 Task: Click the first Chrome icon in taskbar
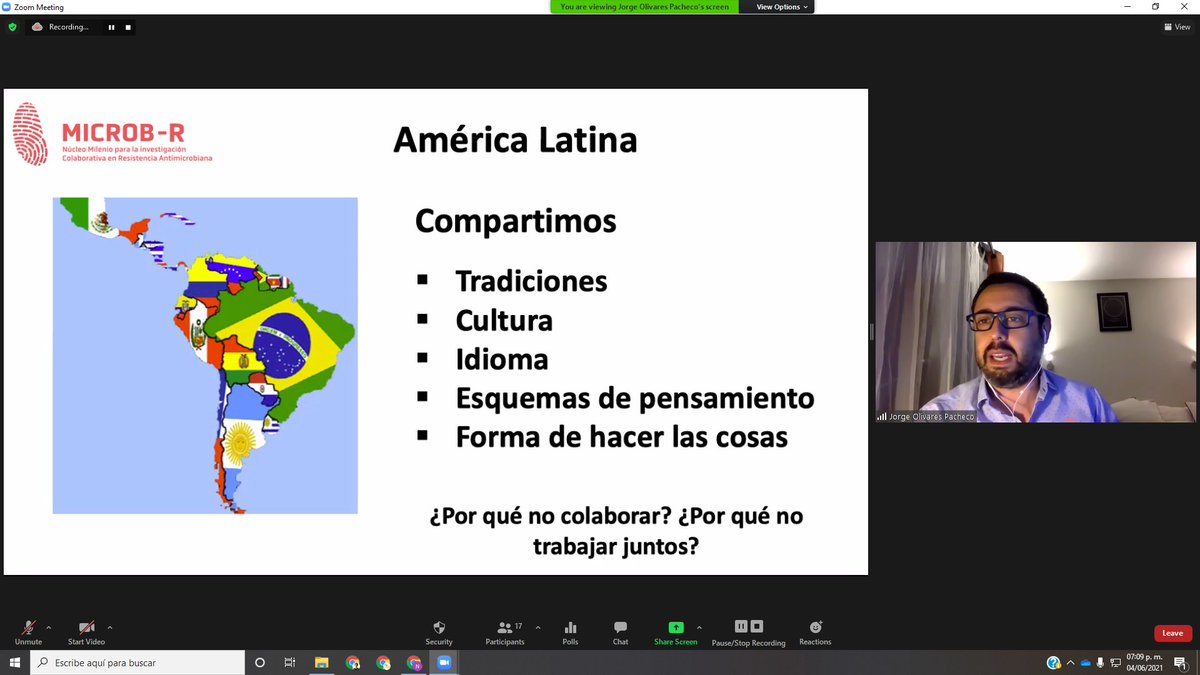point(353,662)
